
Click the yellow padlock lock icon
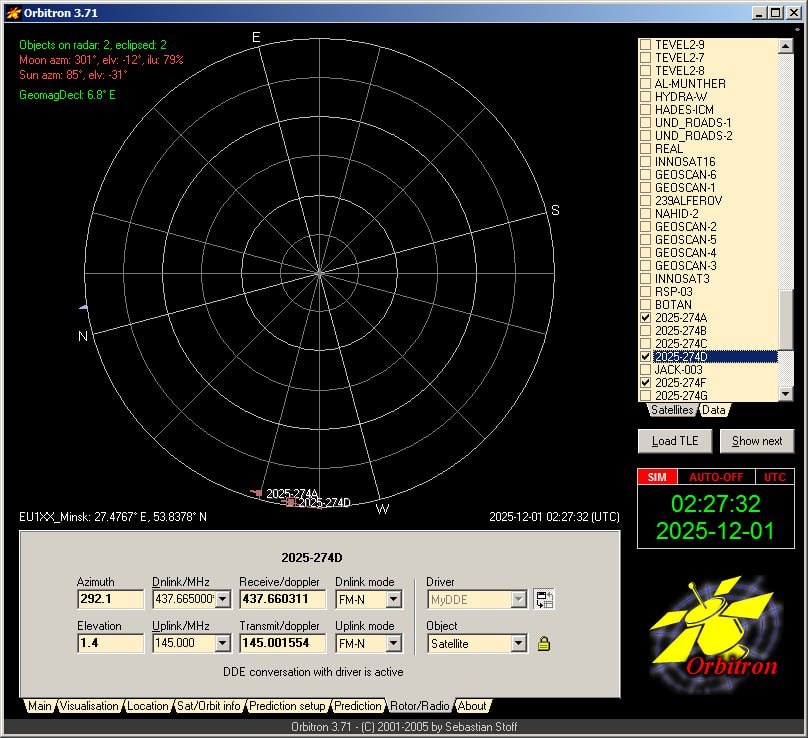543,644
